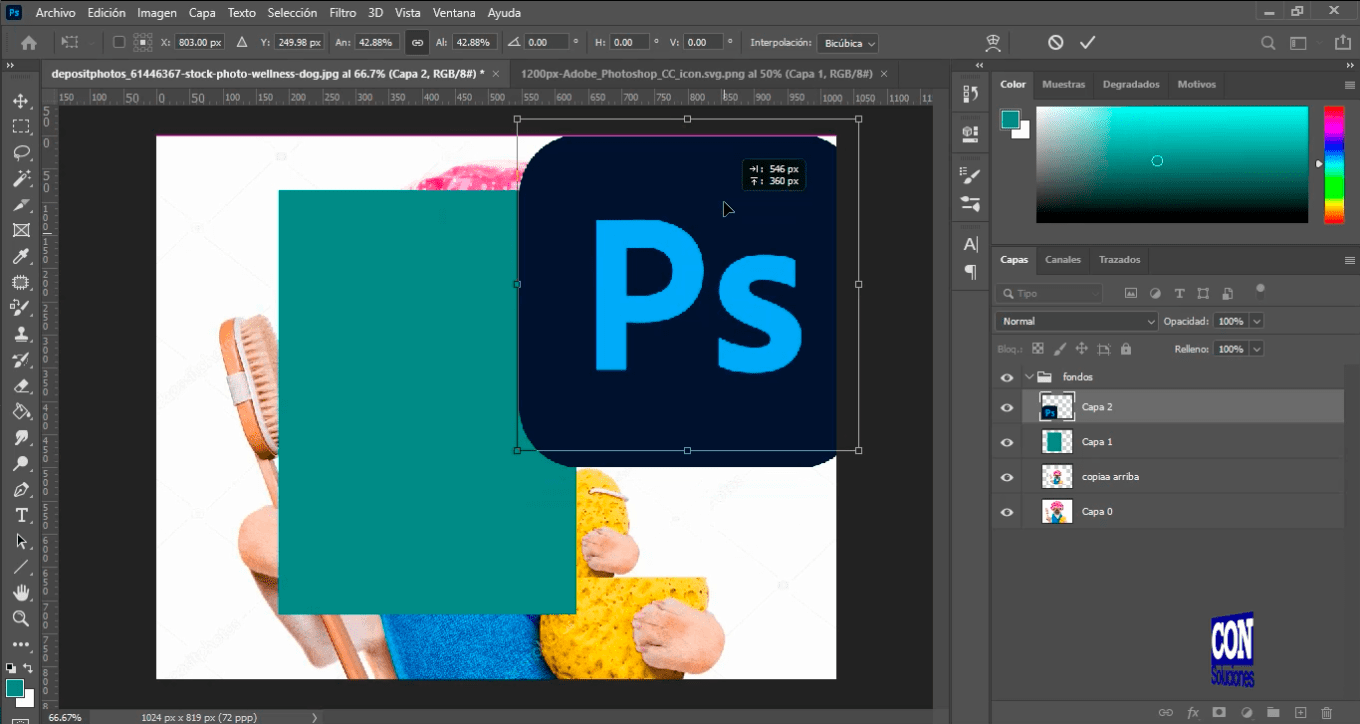This screenshot has width=1360, height=724.
Task: Click the foreground color swatch in toolbar
Action: 14,688
